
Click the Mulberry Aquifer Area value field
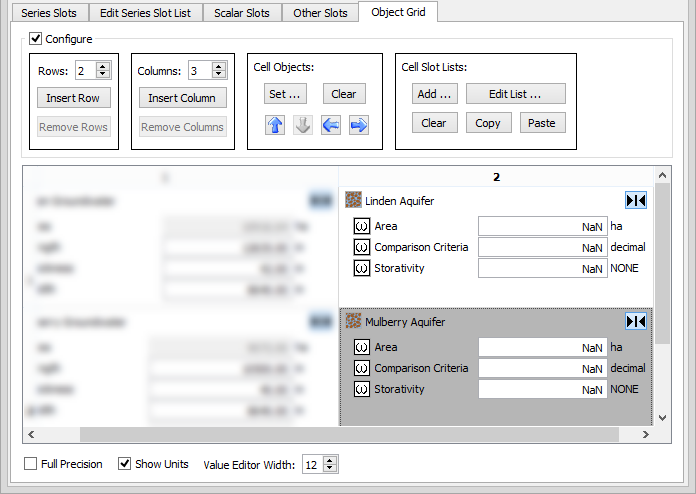pos(541,347)
